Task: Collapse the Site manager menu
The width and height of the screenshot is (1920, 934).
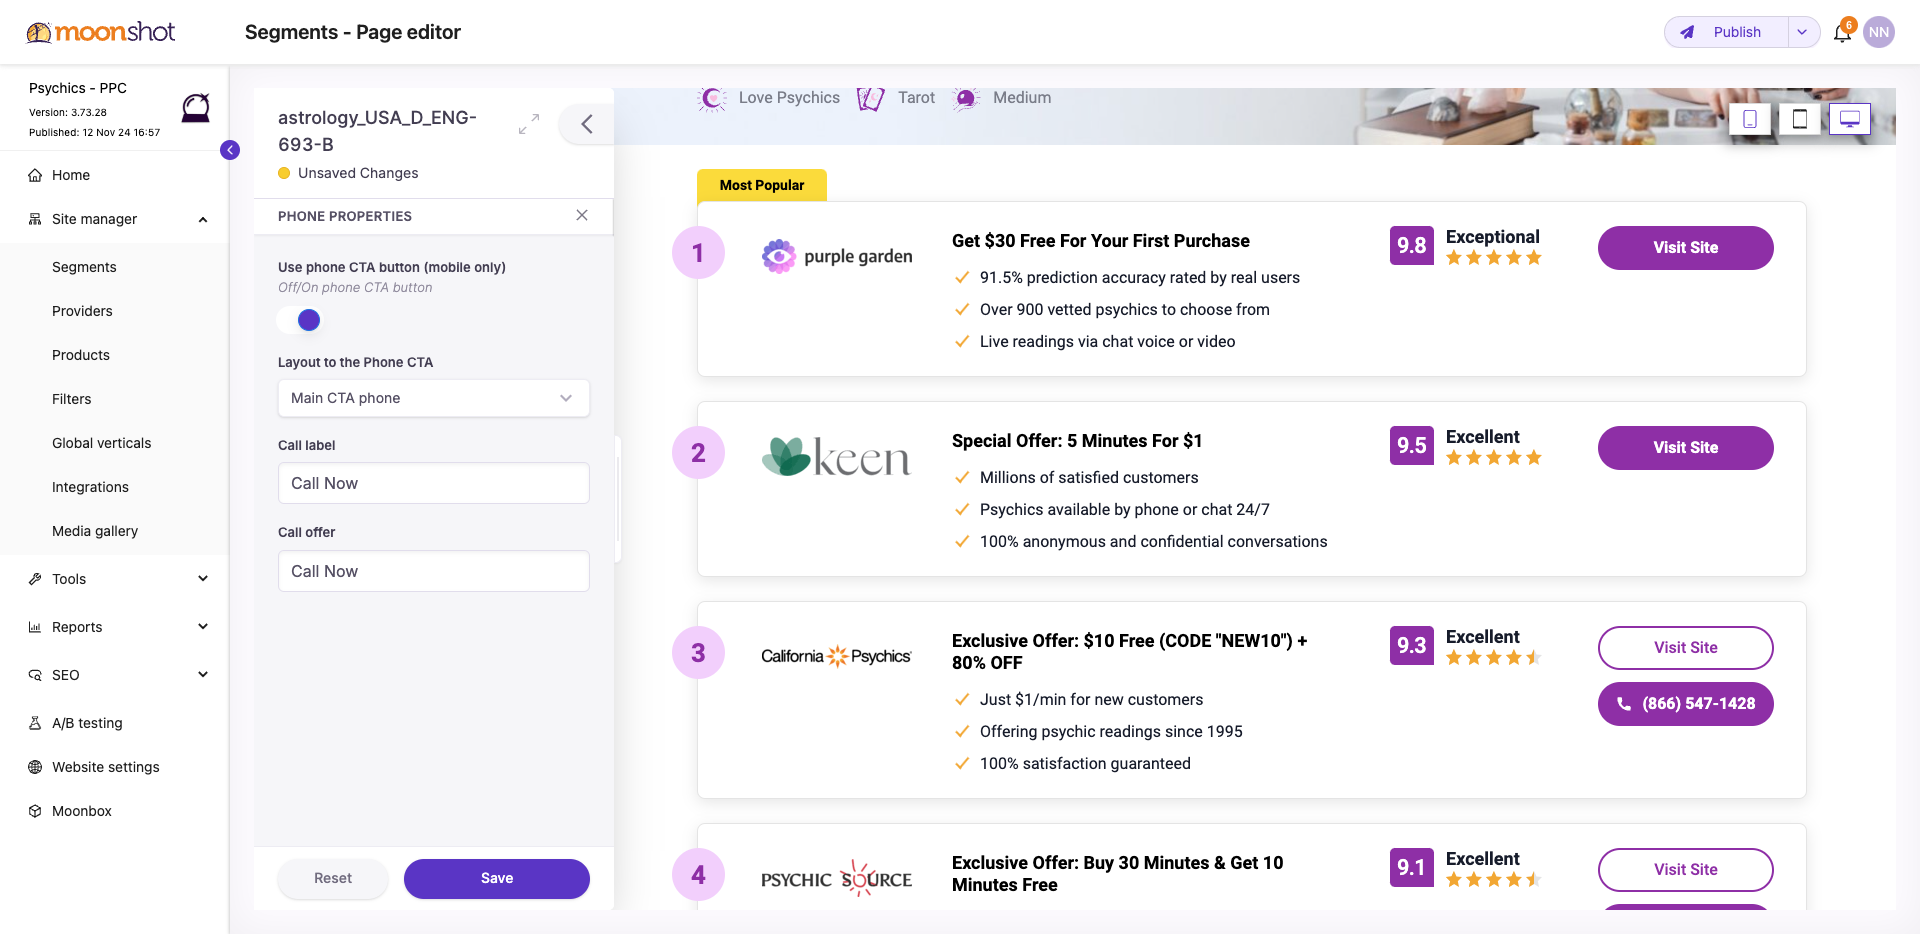Action: point(203,219)
